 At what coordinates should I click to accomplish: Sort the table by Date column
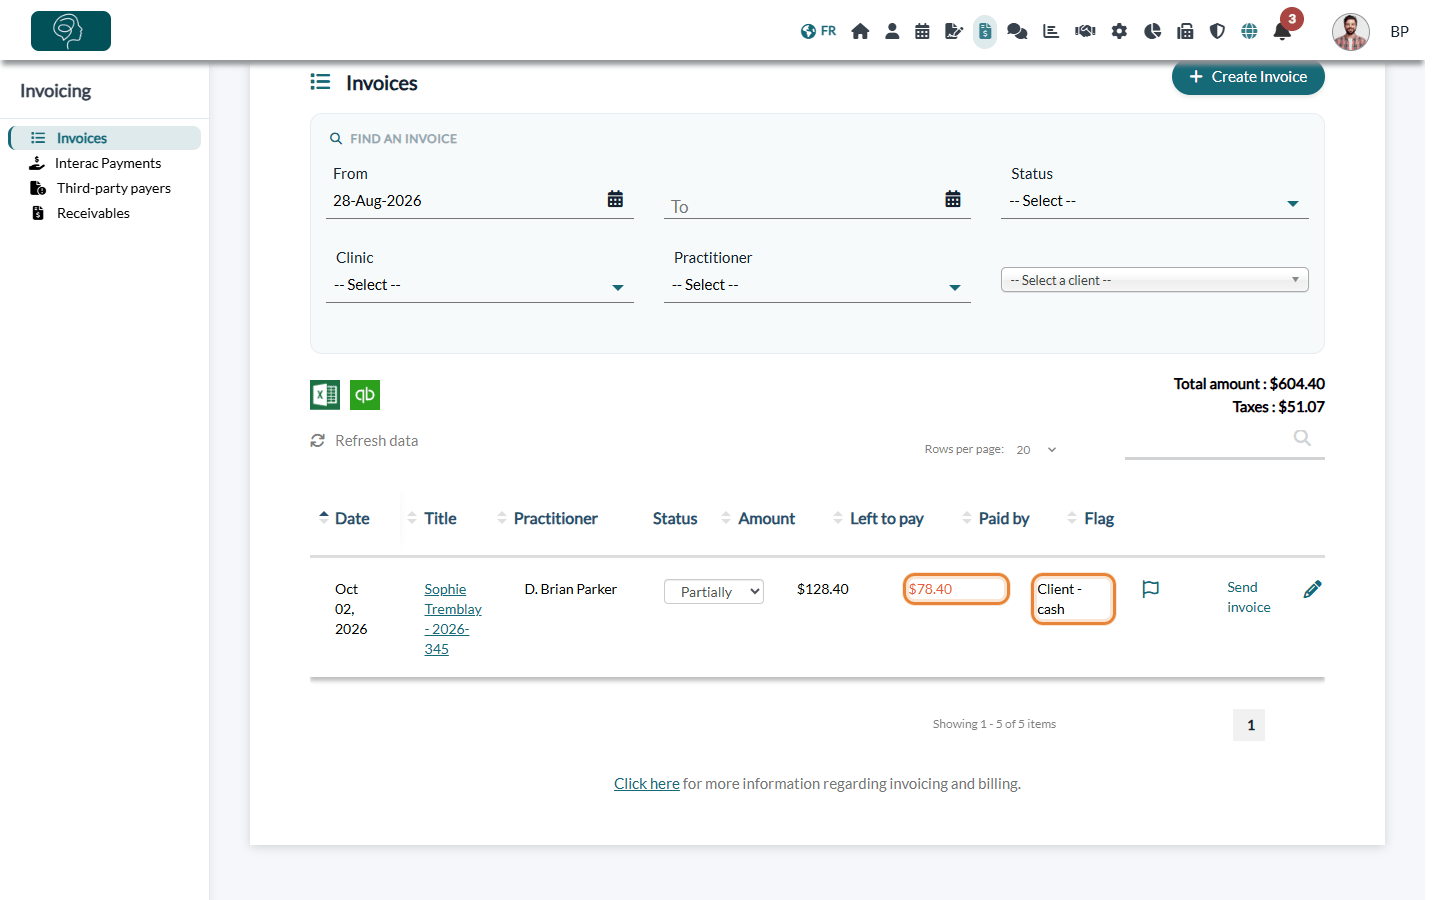[344, 518]
